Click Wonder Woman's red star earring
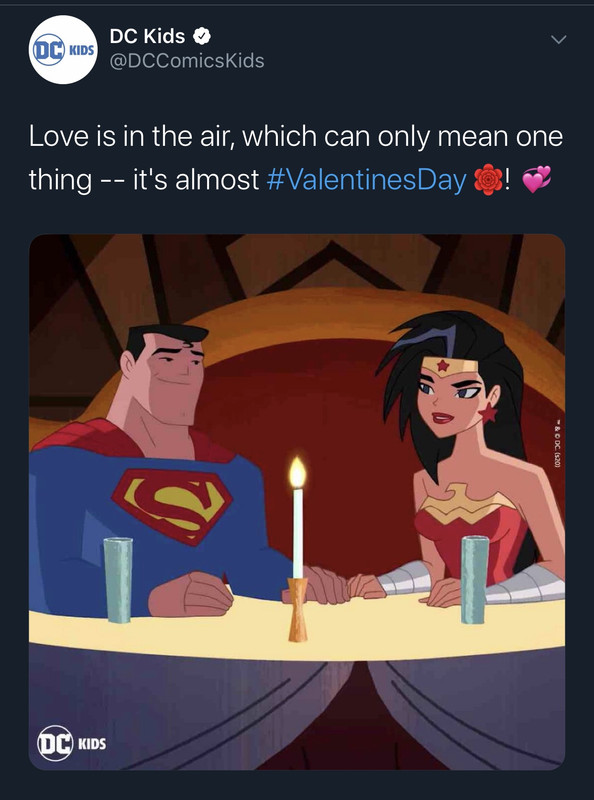 pos(488,412)
